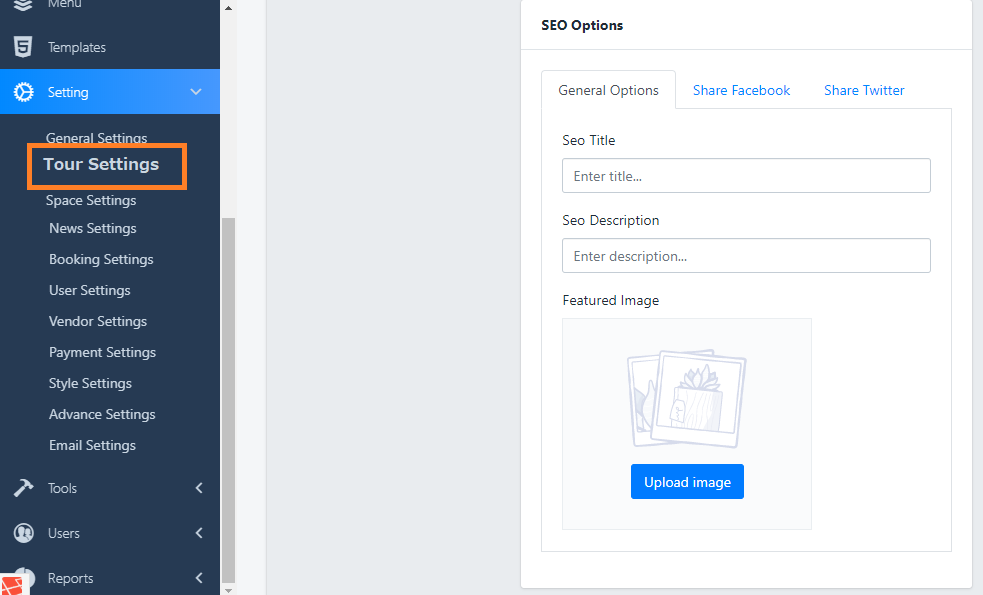Viewport: 983px width, 595px height.
Task: Select the General Options tab
Action: (608, 90)
